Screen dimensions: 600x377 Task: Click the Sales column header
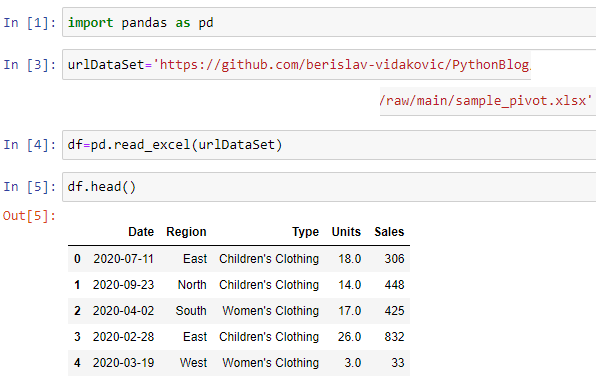point(389,232)
